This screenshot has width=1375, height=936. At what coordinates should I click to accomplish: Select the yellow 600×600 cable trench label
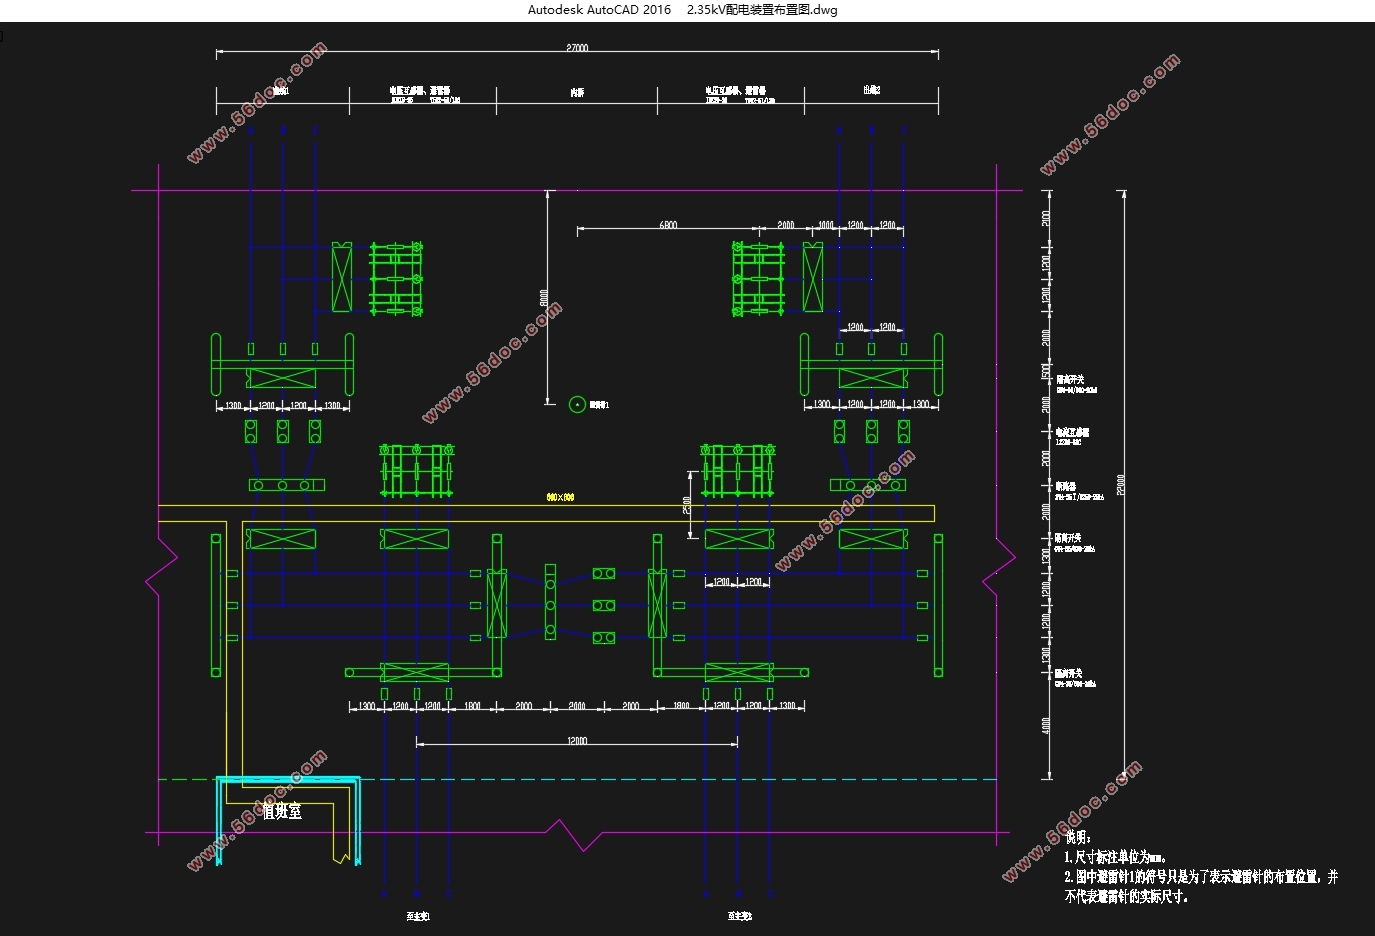point(560,497)
